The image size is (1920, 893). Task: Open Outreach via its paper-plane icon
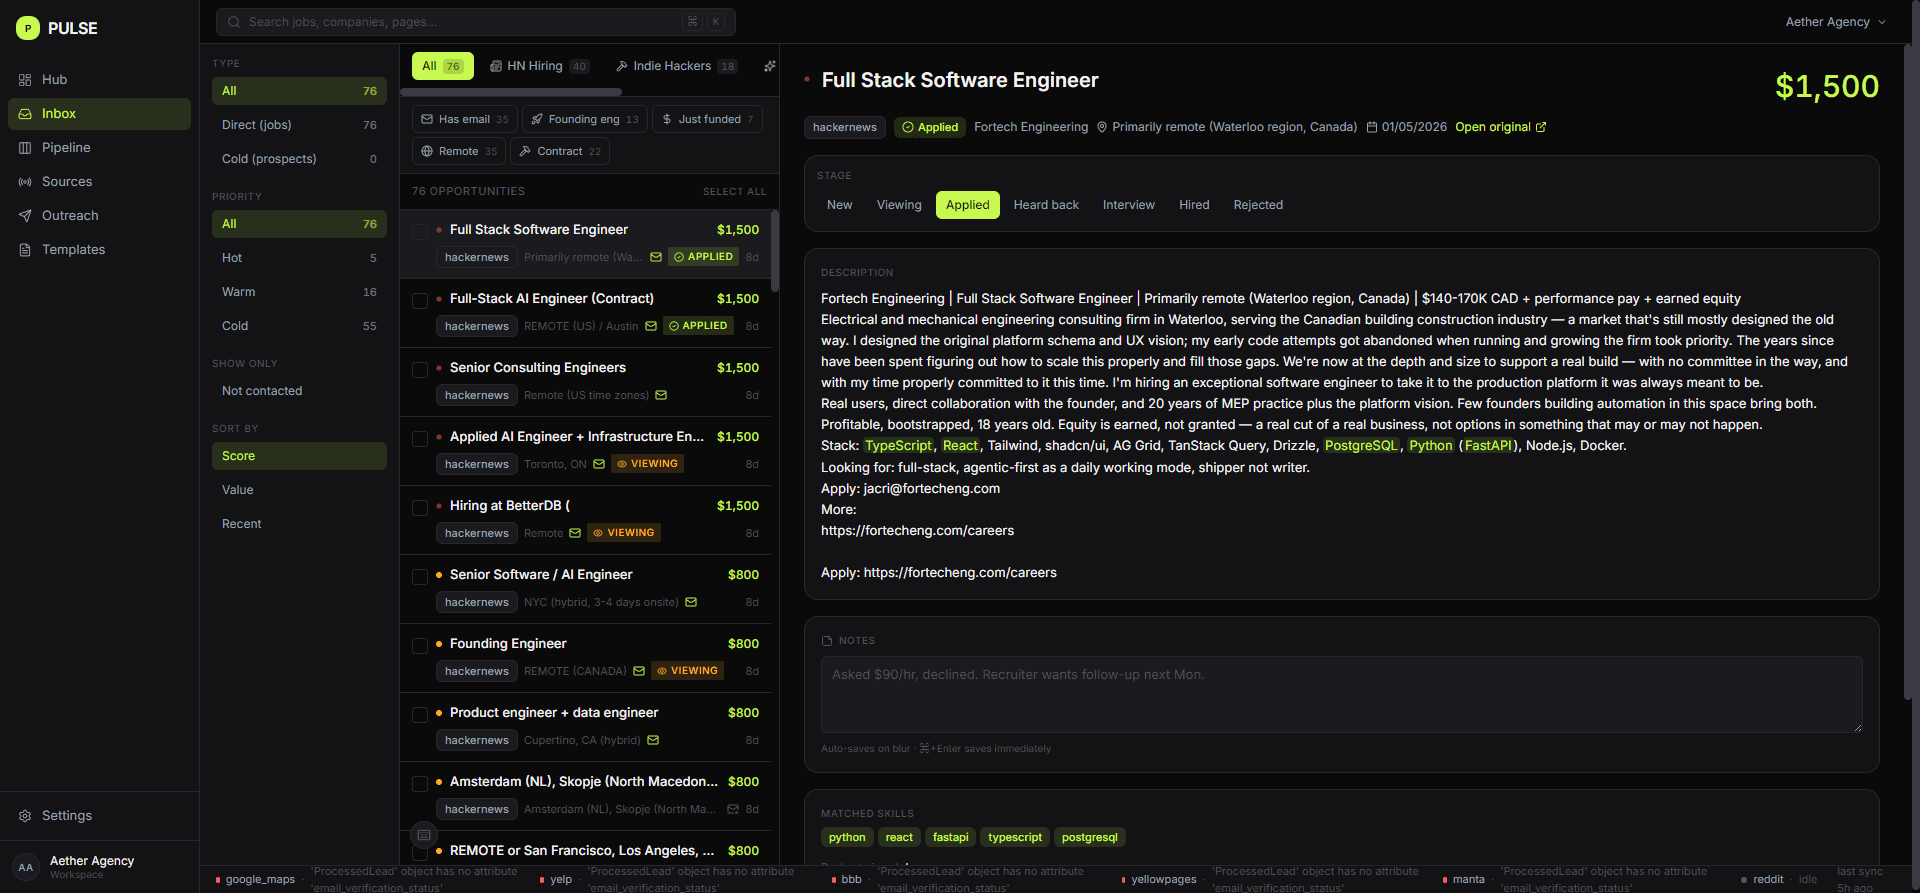click(25, 216)
